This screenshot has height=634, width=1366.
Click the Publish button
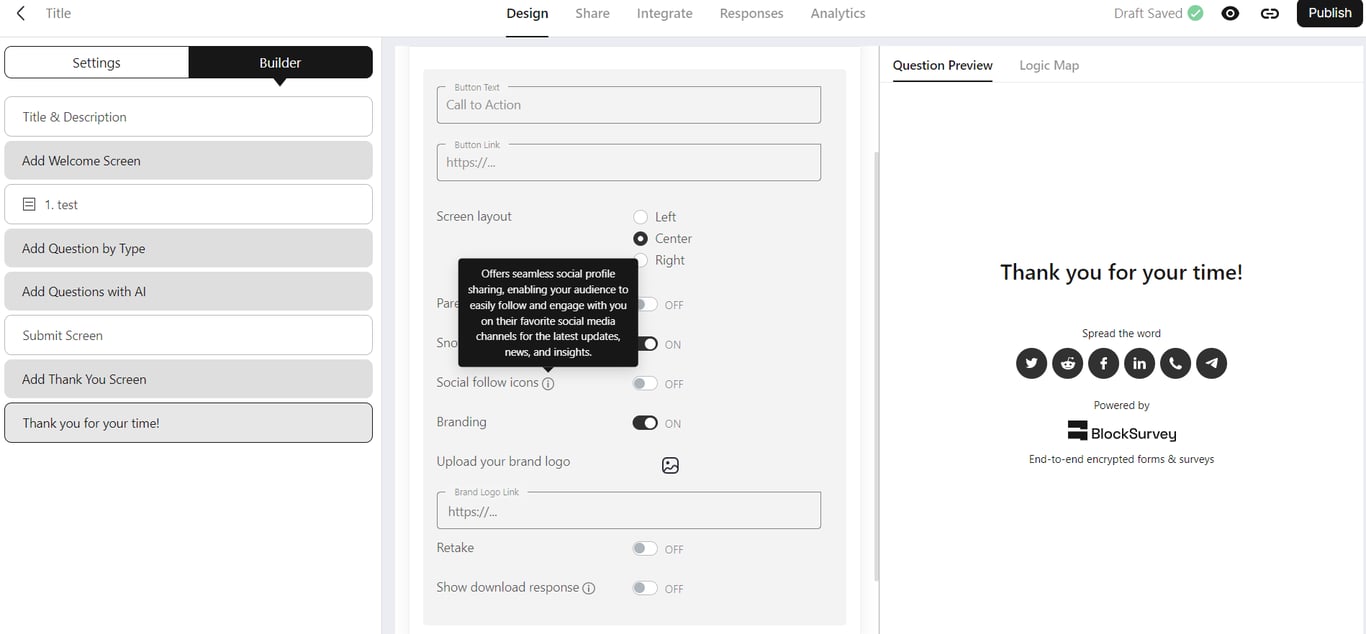1329,13
